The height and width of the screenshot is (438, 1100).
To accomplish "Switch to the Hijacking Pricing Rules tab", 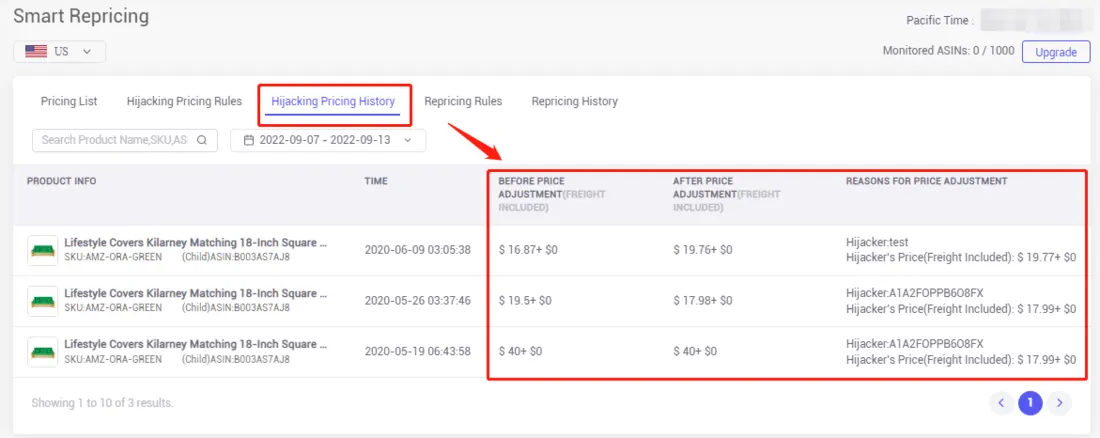I will [185, 101].
